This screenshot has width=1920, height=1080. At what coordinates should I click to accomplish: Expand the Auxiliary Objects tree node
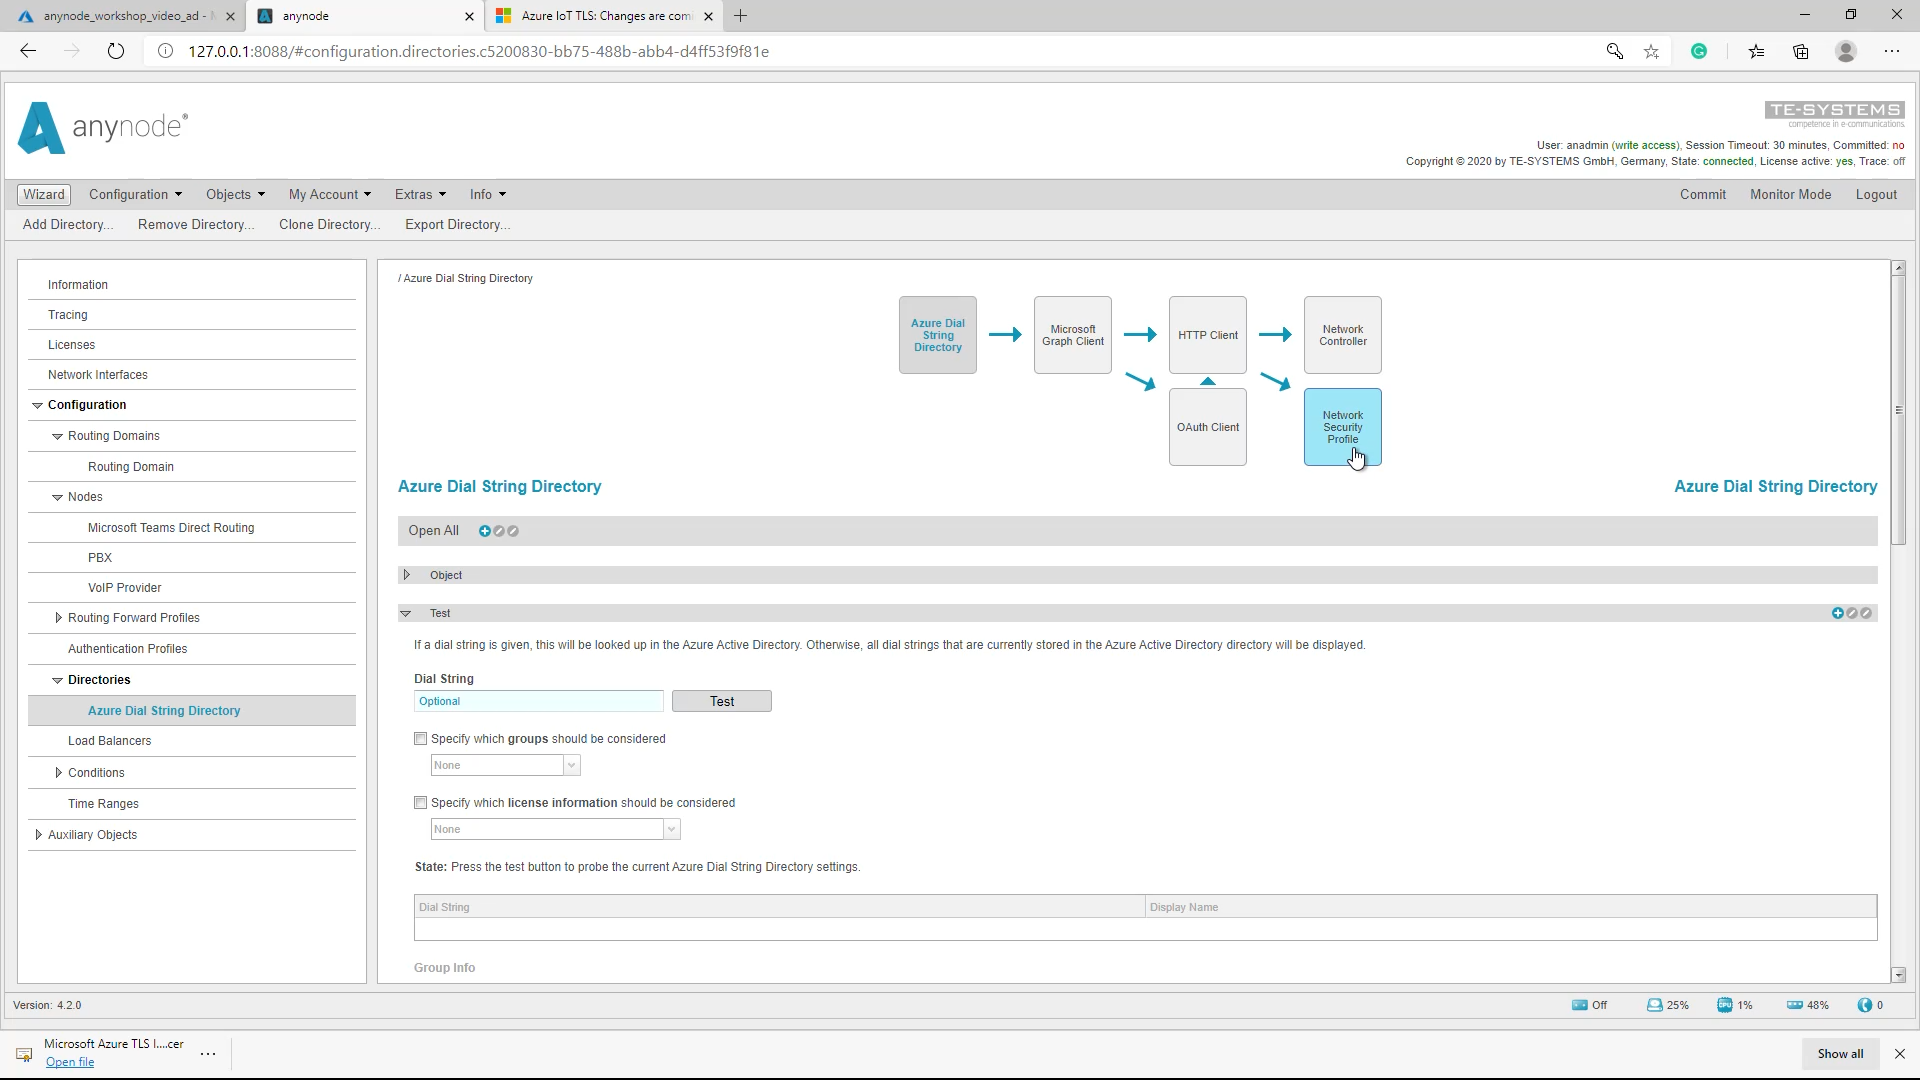pyautogui.click(x=38, y=835)
